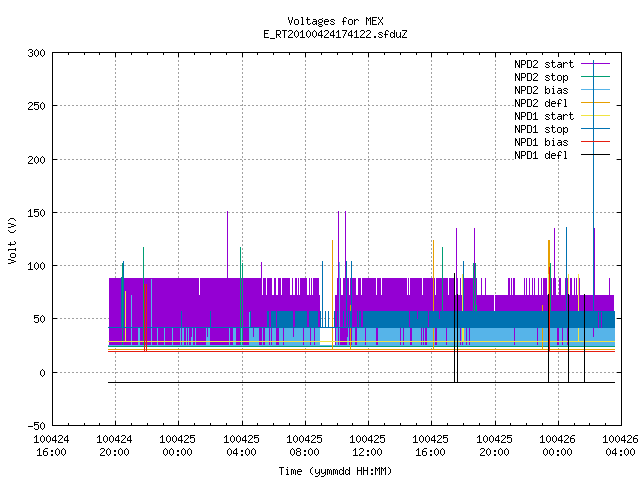Click the '100425 12:00' x-axis tick label
The image size is (640, 480).
click(x=367, y=446)
